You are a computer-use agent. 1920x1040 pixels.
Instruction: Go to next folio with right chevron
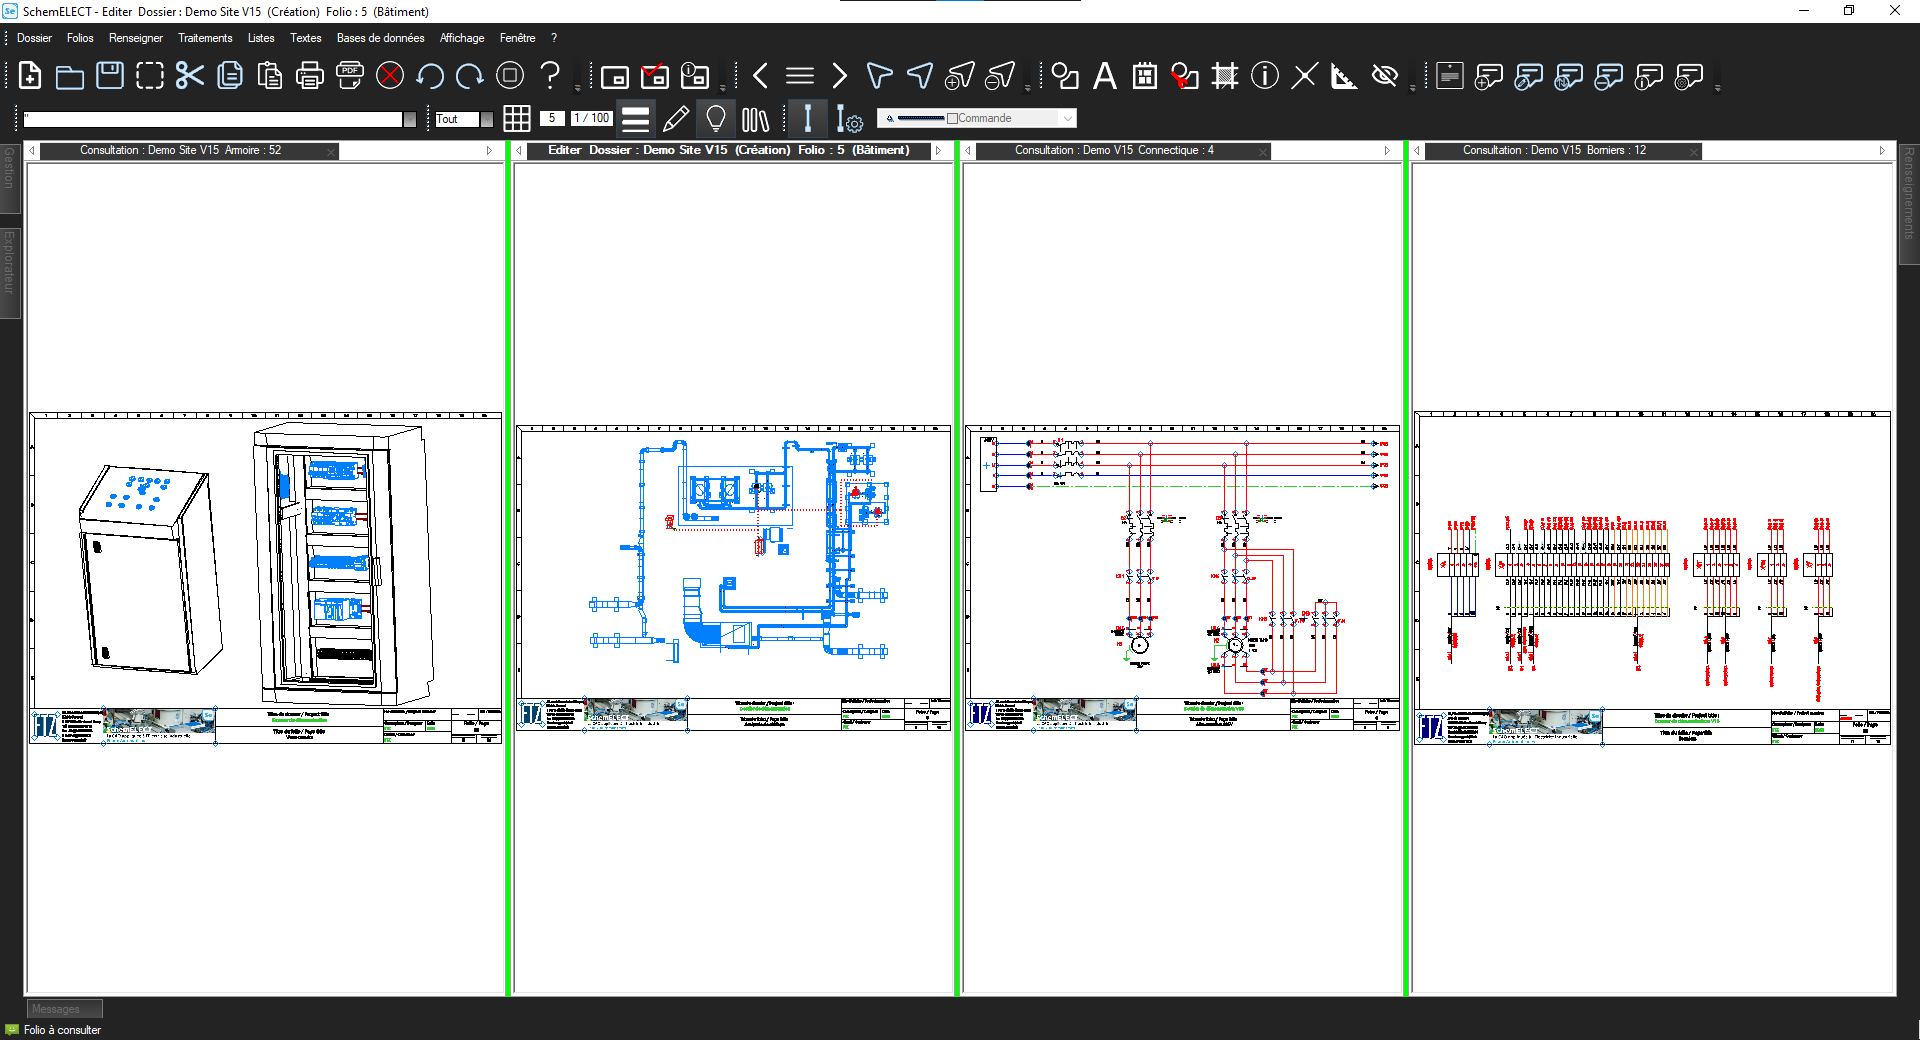tap(840, 76)
